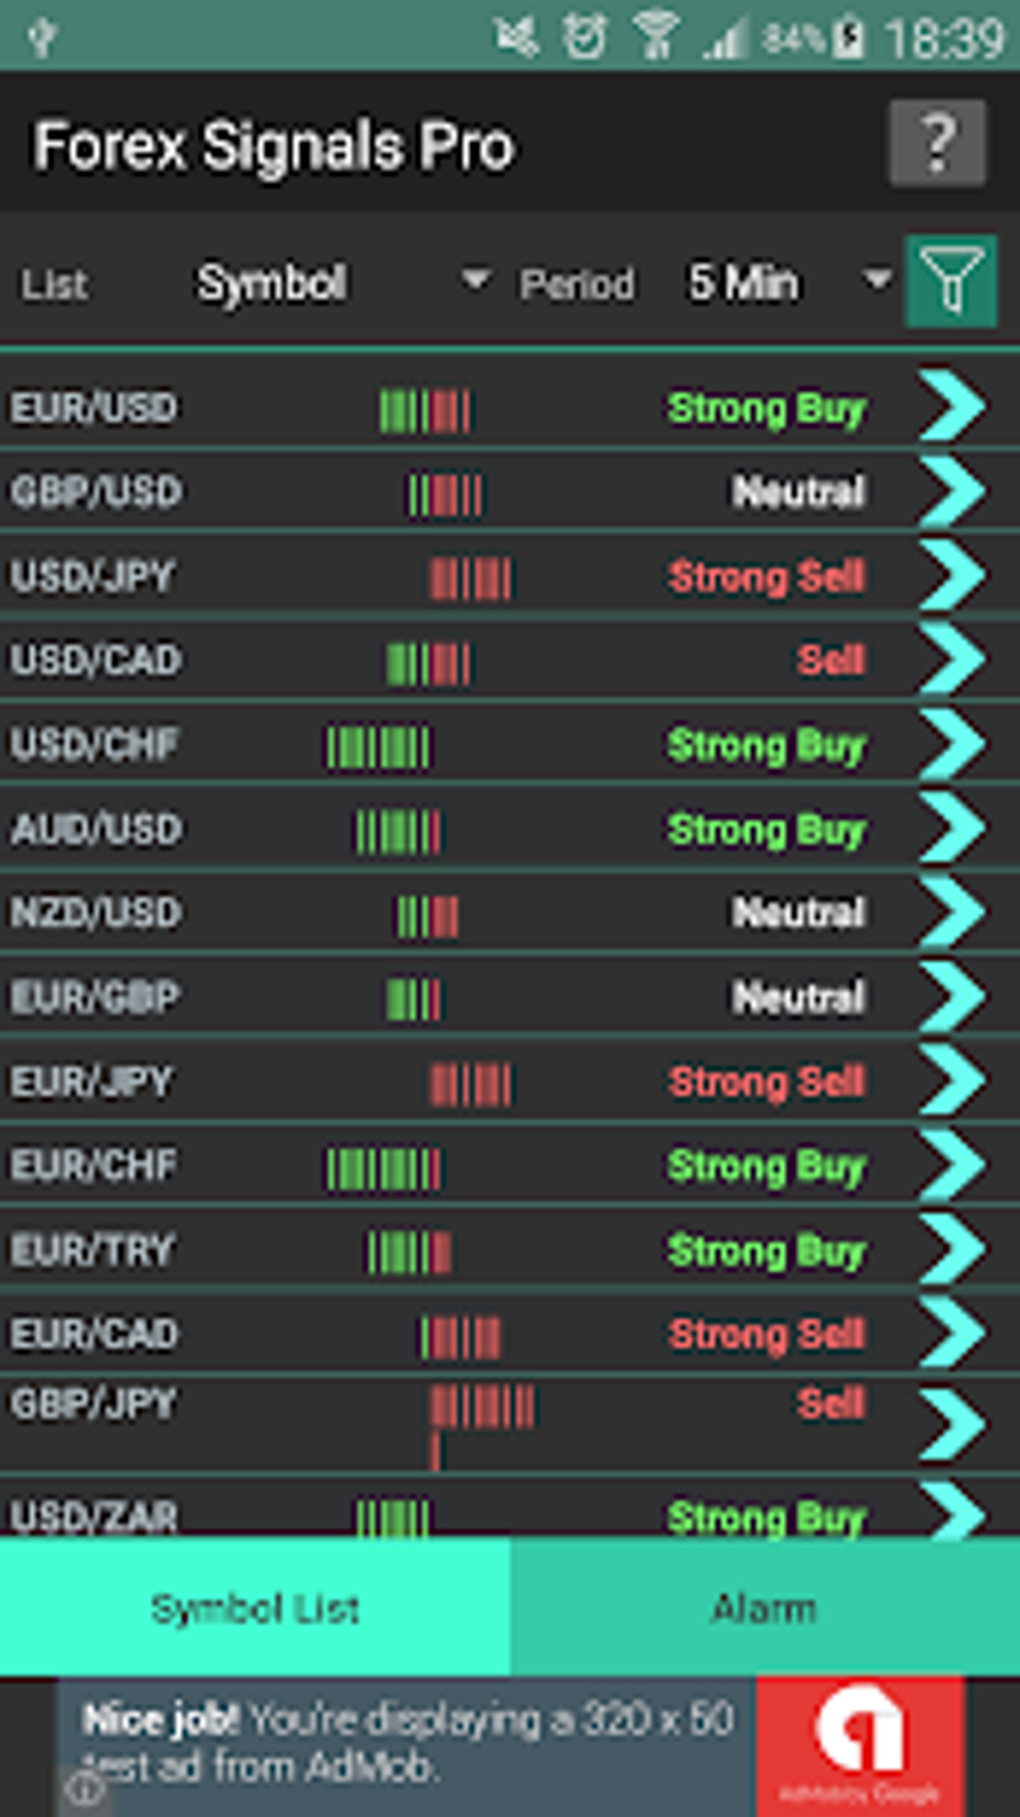Screen dimensions: 1020x1817
Task: Tap the arrow next to USD/JPY
Action: click(952, 575)
